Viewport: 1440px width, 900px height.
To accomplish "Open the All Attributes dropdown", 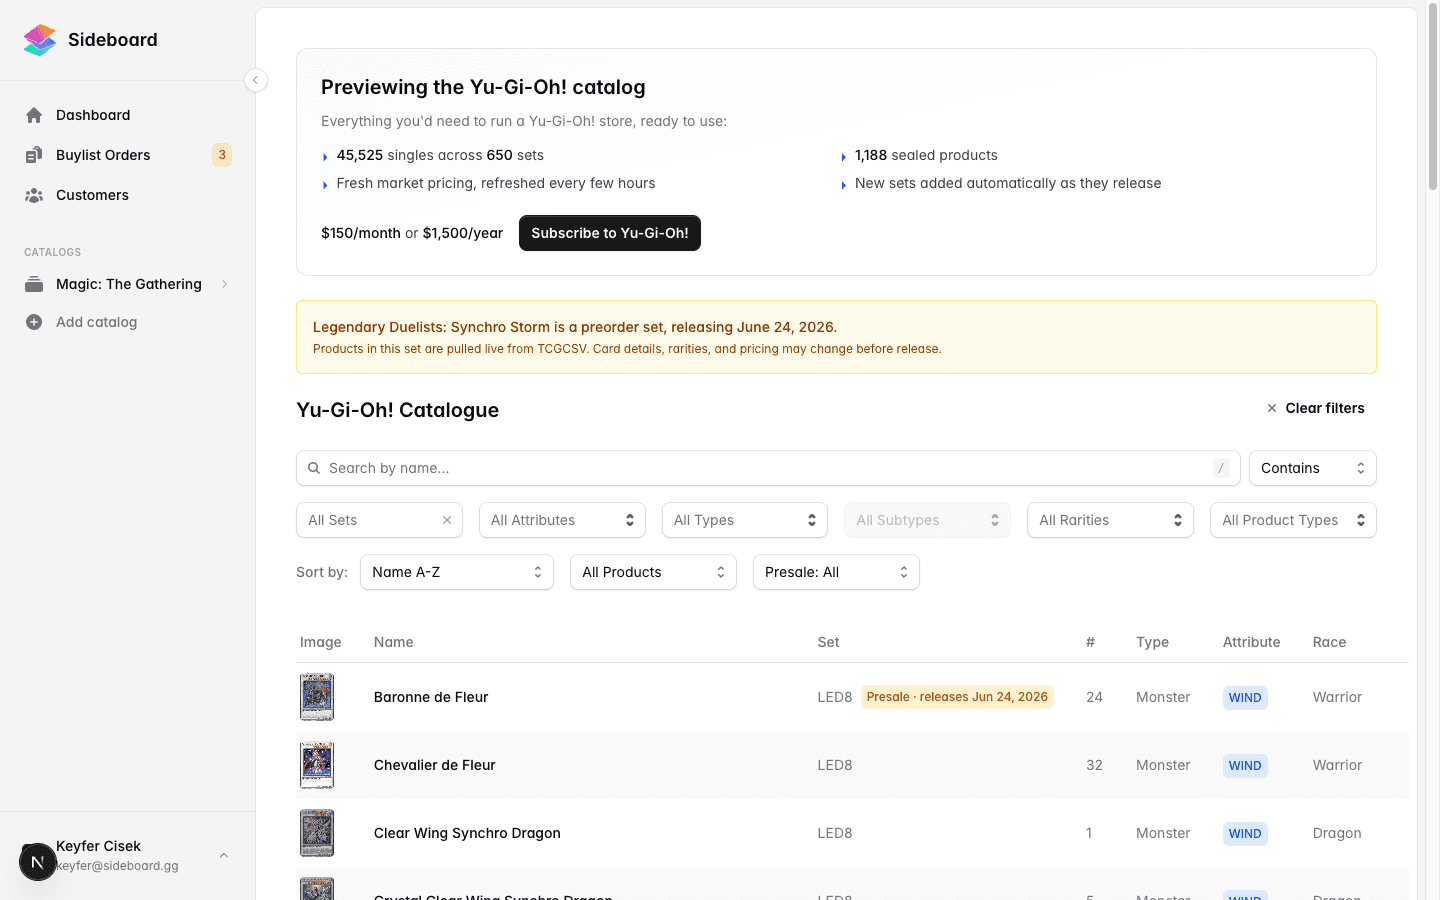I will click(562, 520).
